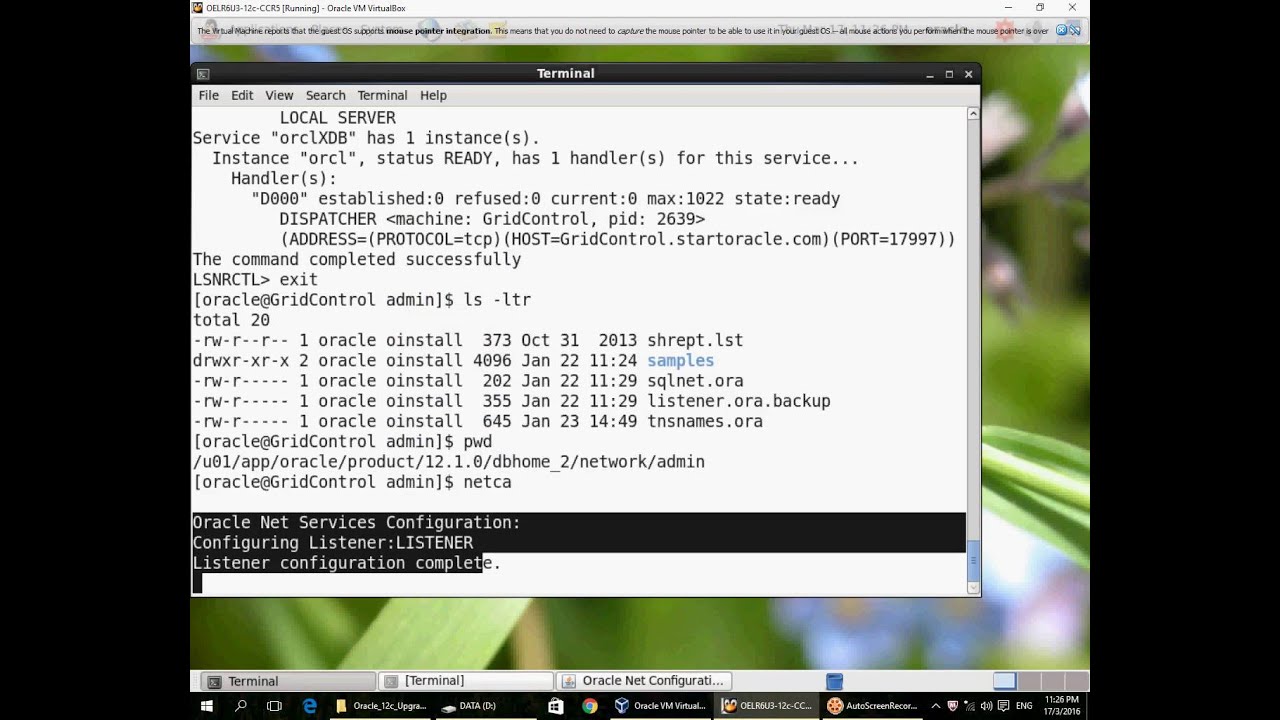
Task: Click the shrept.lst filename in terminal
Action: (x=695, y=340)
